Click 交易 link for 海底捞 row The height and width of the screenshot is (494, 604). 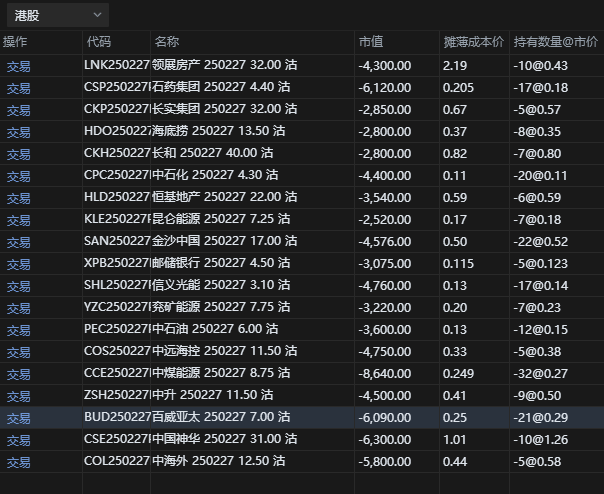[x=18, y=132]
